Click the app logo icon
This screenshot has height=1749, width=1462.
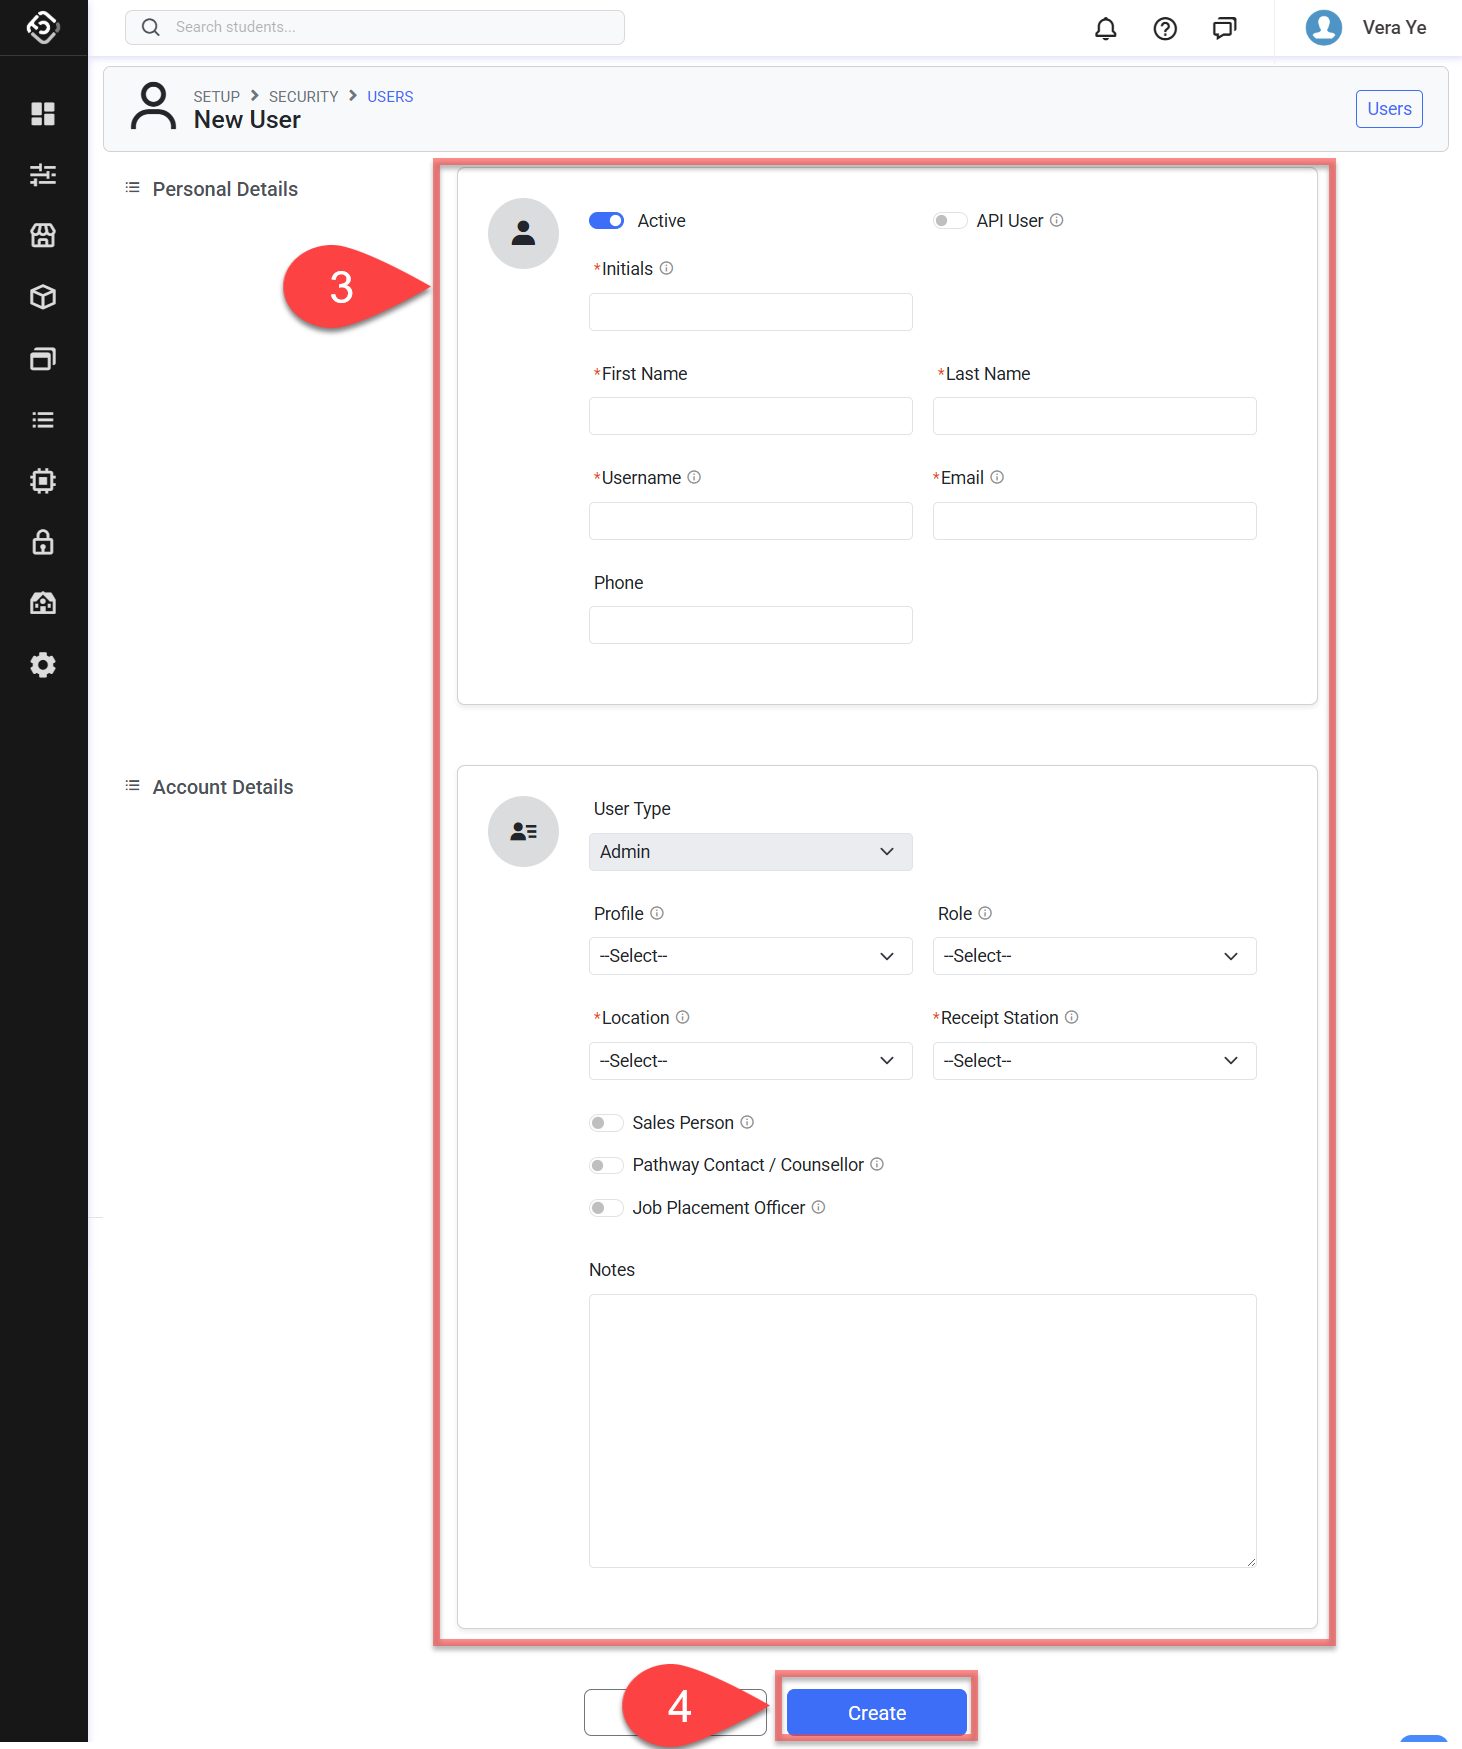[43, 27]
